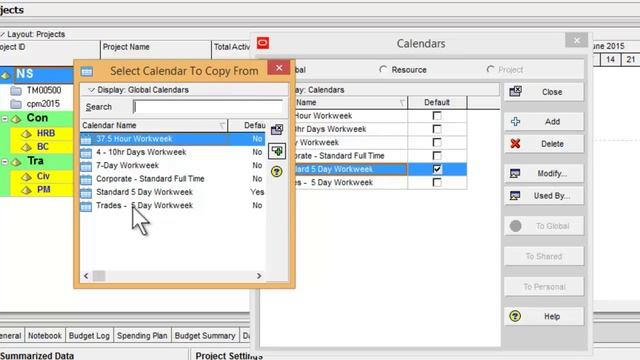Check Default box for Corporate - Standard Full Time
The height and width of the screenshot is (360, 640).
click(x=437, y=156)
